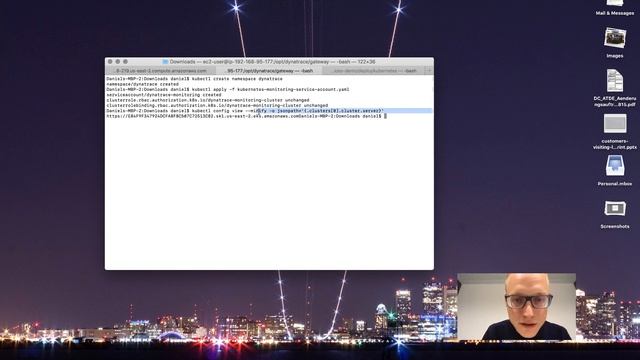
Task: Click the Terminal window title text
Action: click(x=272, y=62)
